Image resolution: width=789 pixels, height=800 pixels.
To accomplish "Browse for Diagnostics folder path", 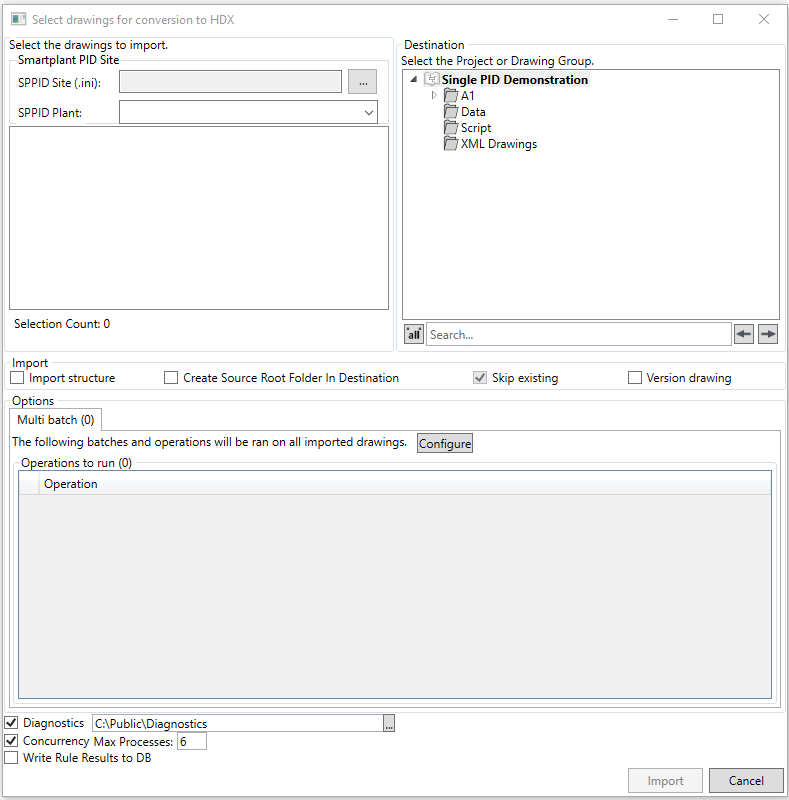I will tap(390, 723).
